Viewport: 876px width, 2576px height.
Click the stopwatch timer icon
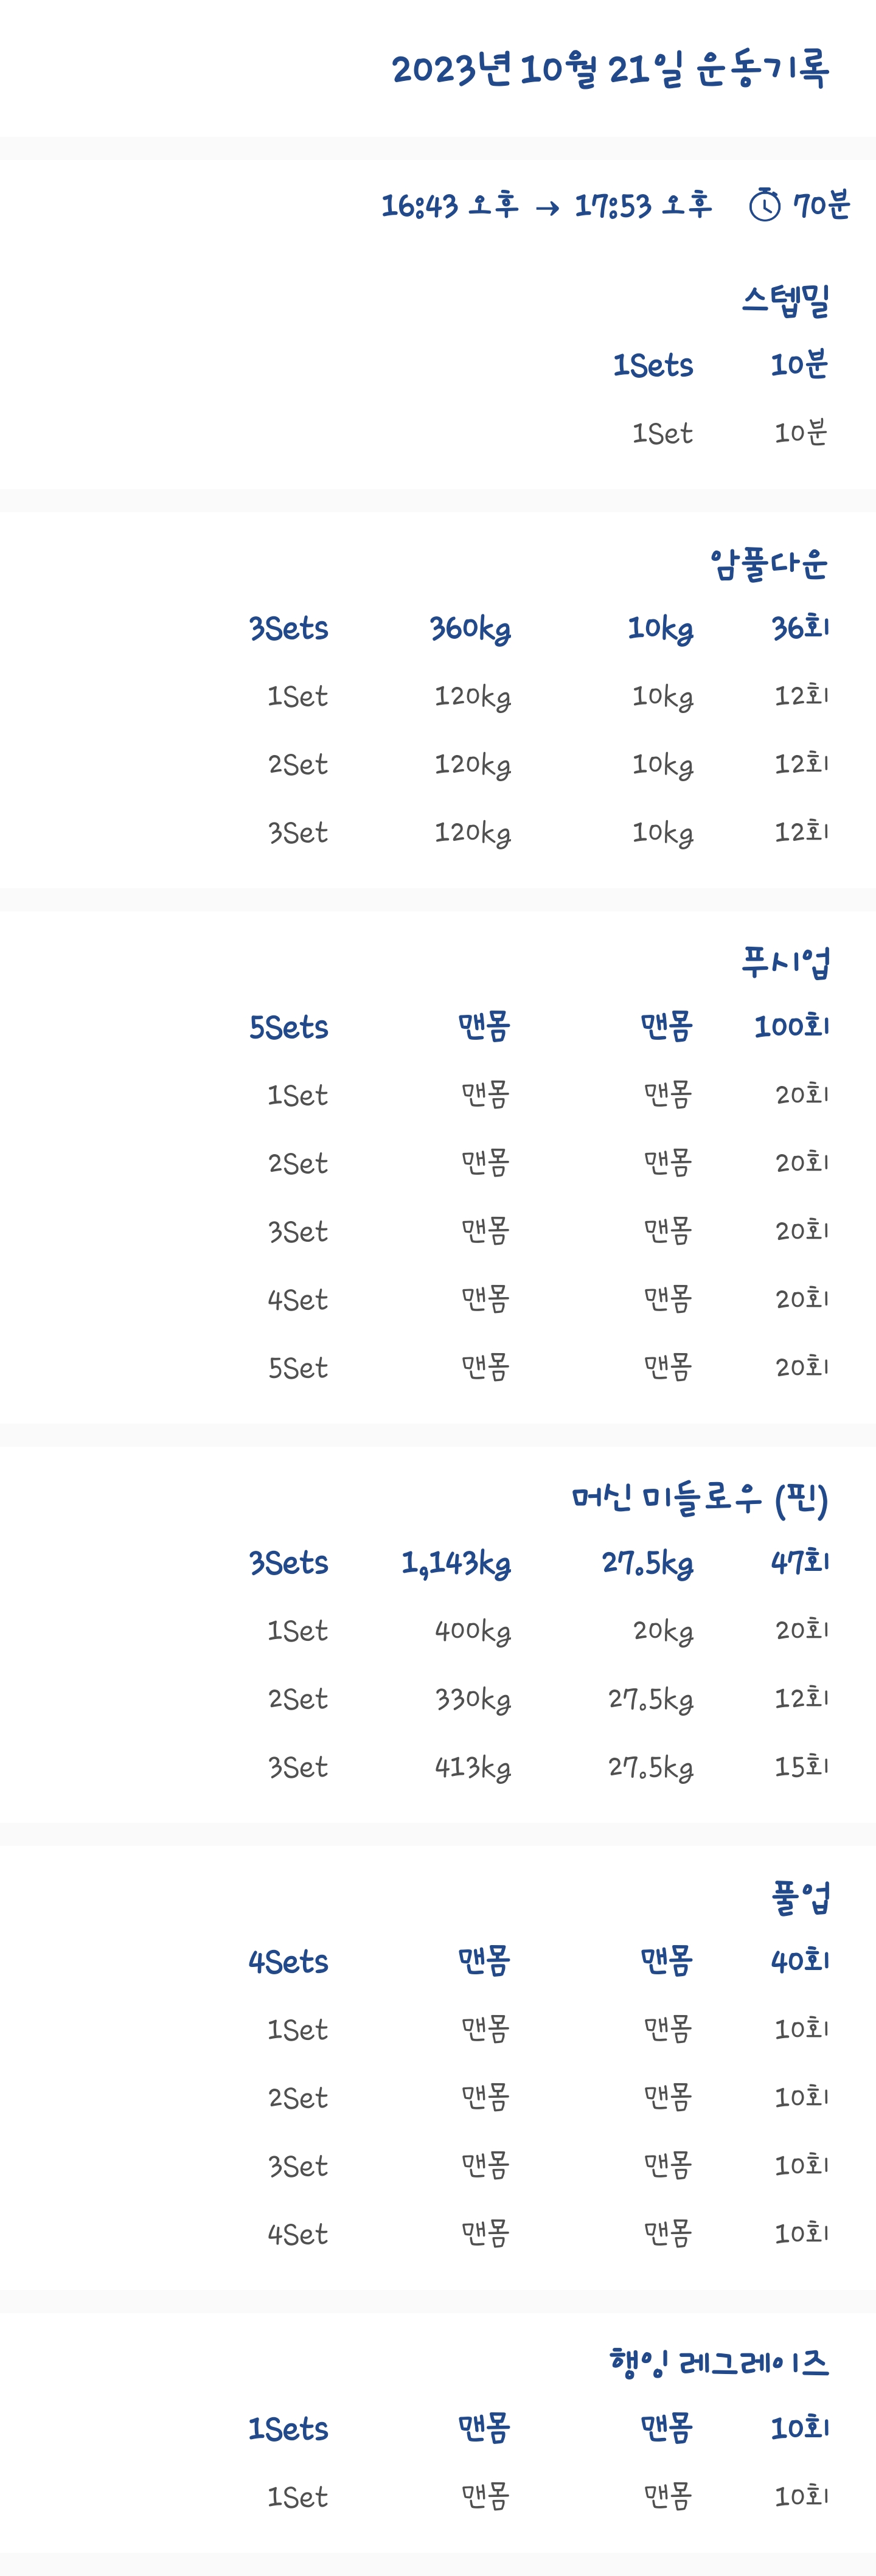tap(764, 205)
